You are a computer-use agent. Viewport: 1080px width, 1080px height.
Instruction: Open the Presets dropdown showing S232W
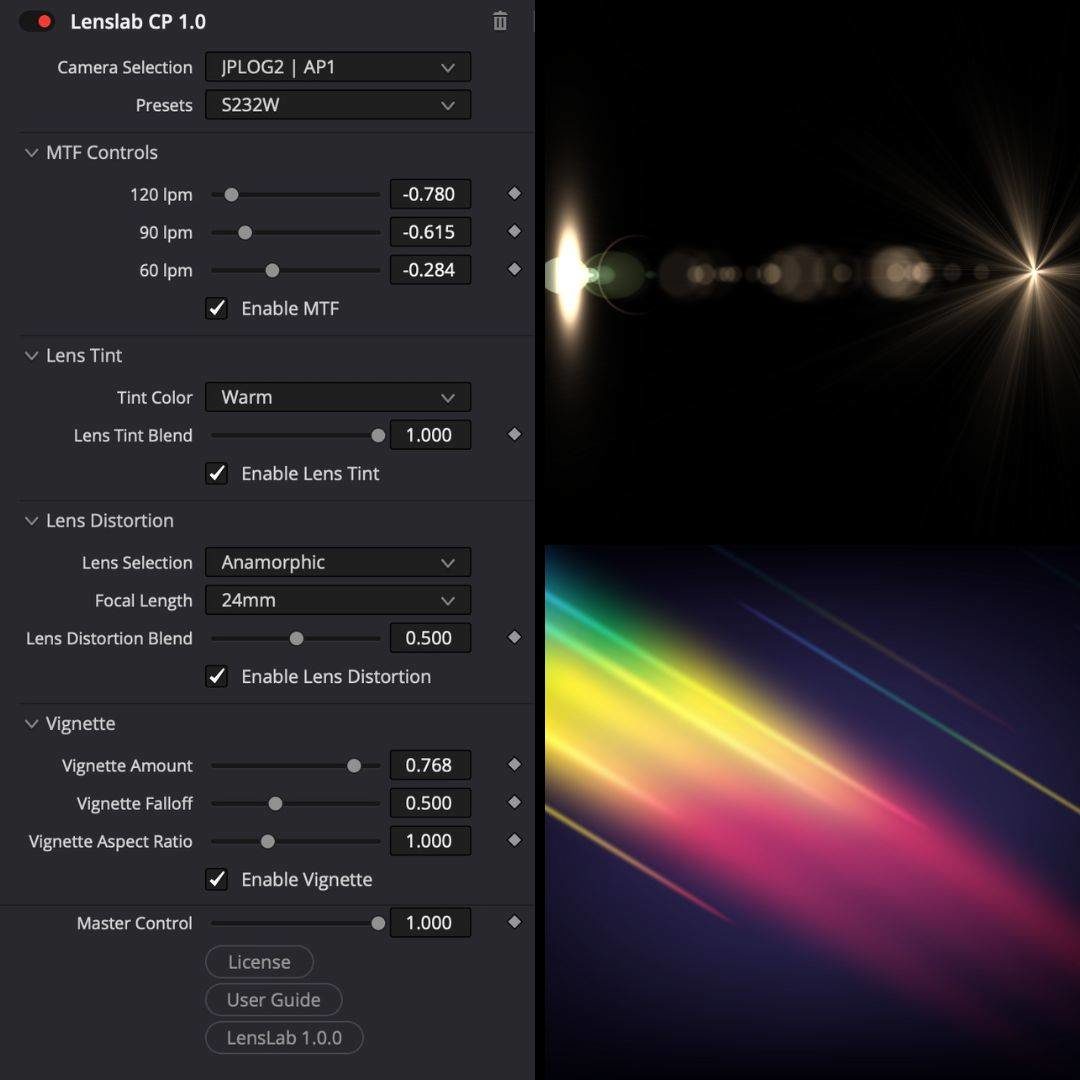(x=338, y=105)
